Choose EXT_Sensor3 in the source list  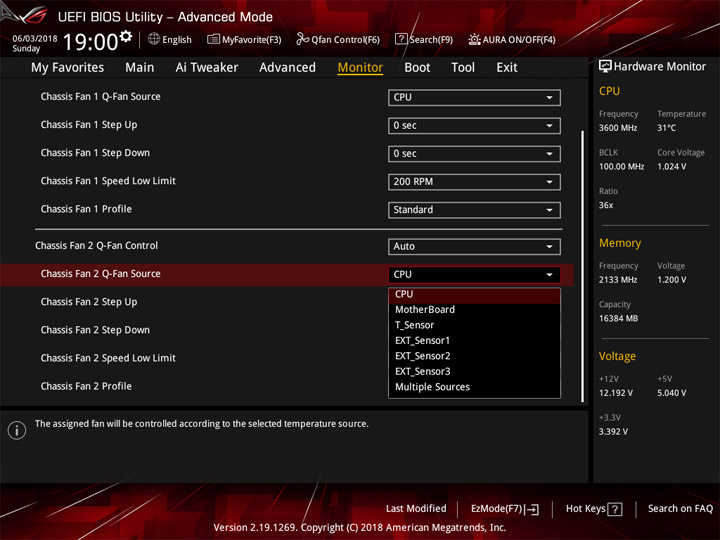pos(474,371)
